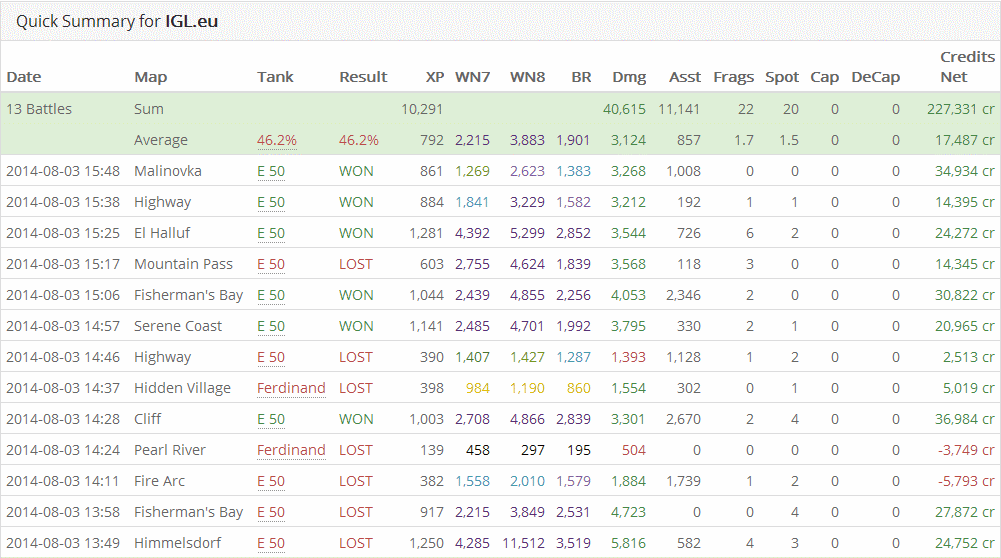Image resolution: width=1001 pixels, height=558 pixels.
Task: Click average WN8 value 3,883
Action: point(527,140)
